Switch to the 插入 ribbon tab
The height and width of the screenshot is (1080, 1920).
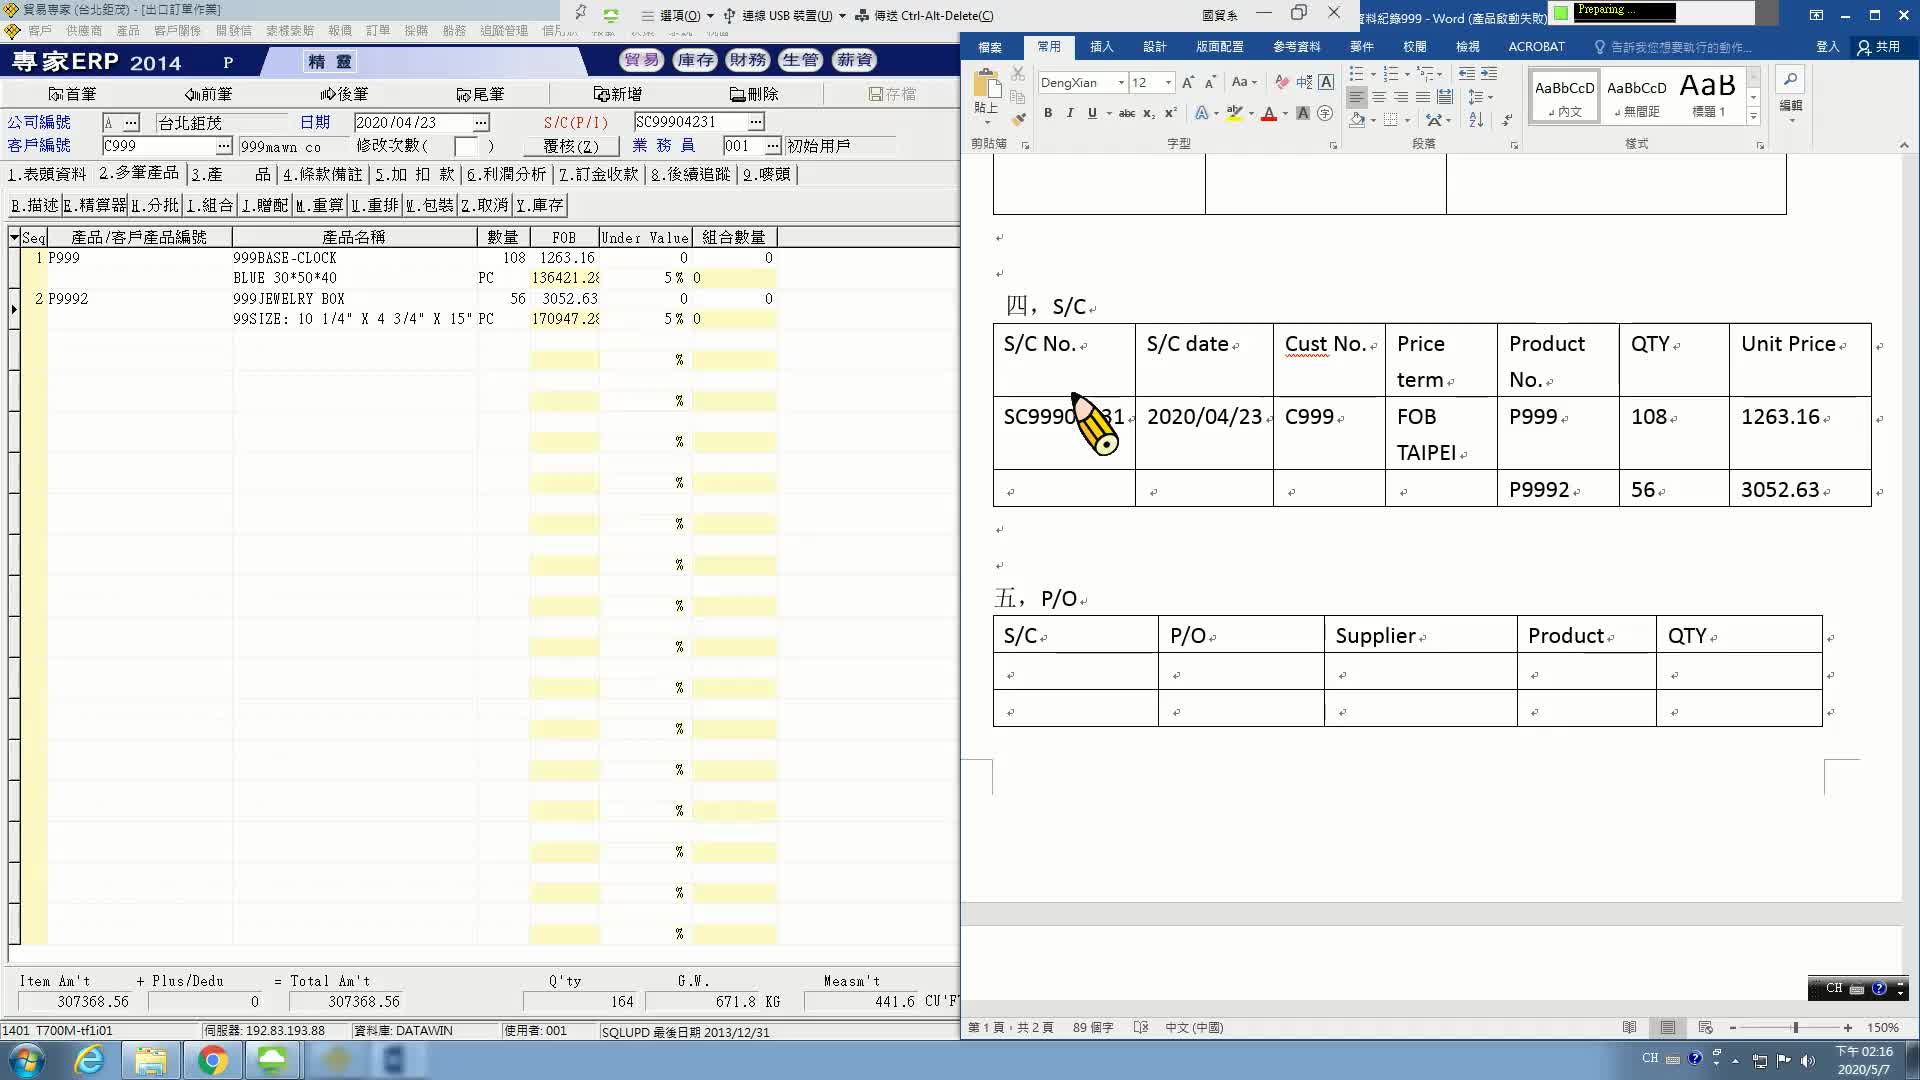click(1101, 46)
